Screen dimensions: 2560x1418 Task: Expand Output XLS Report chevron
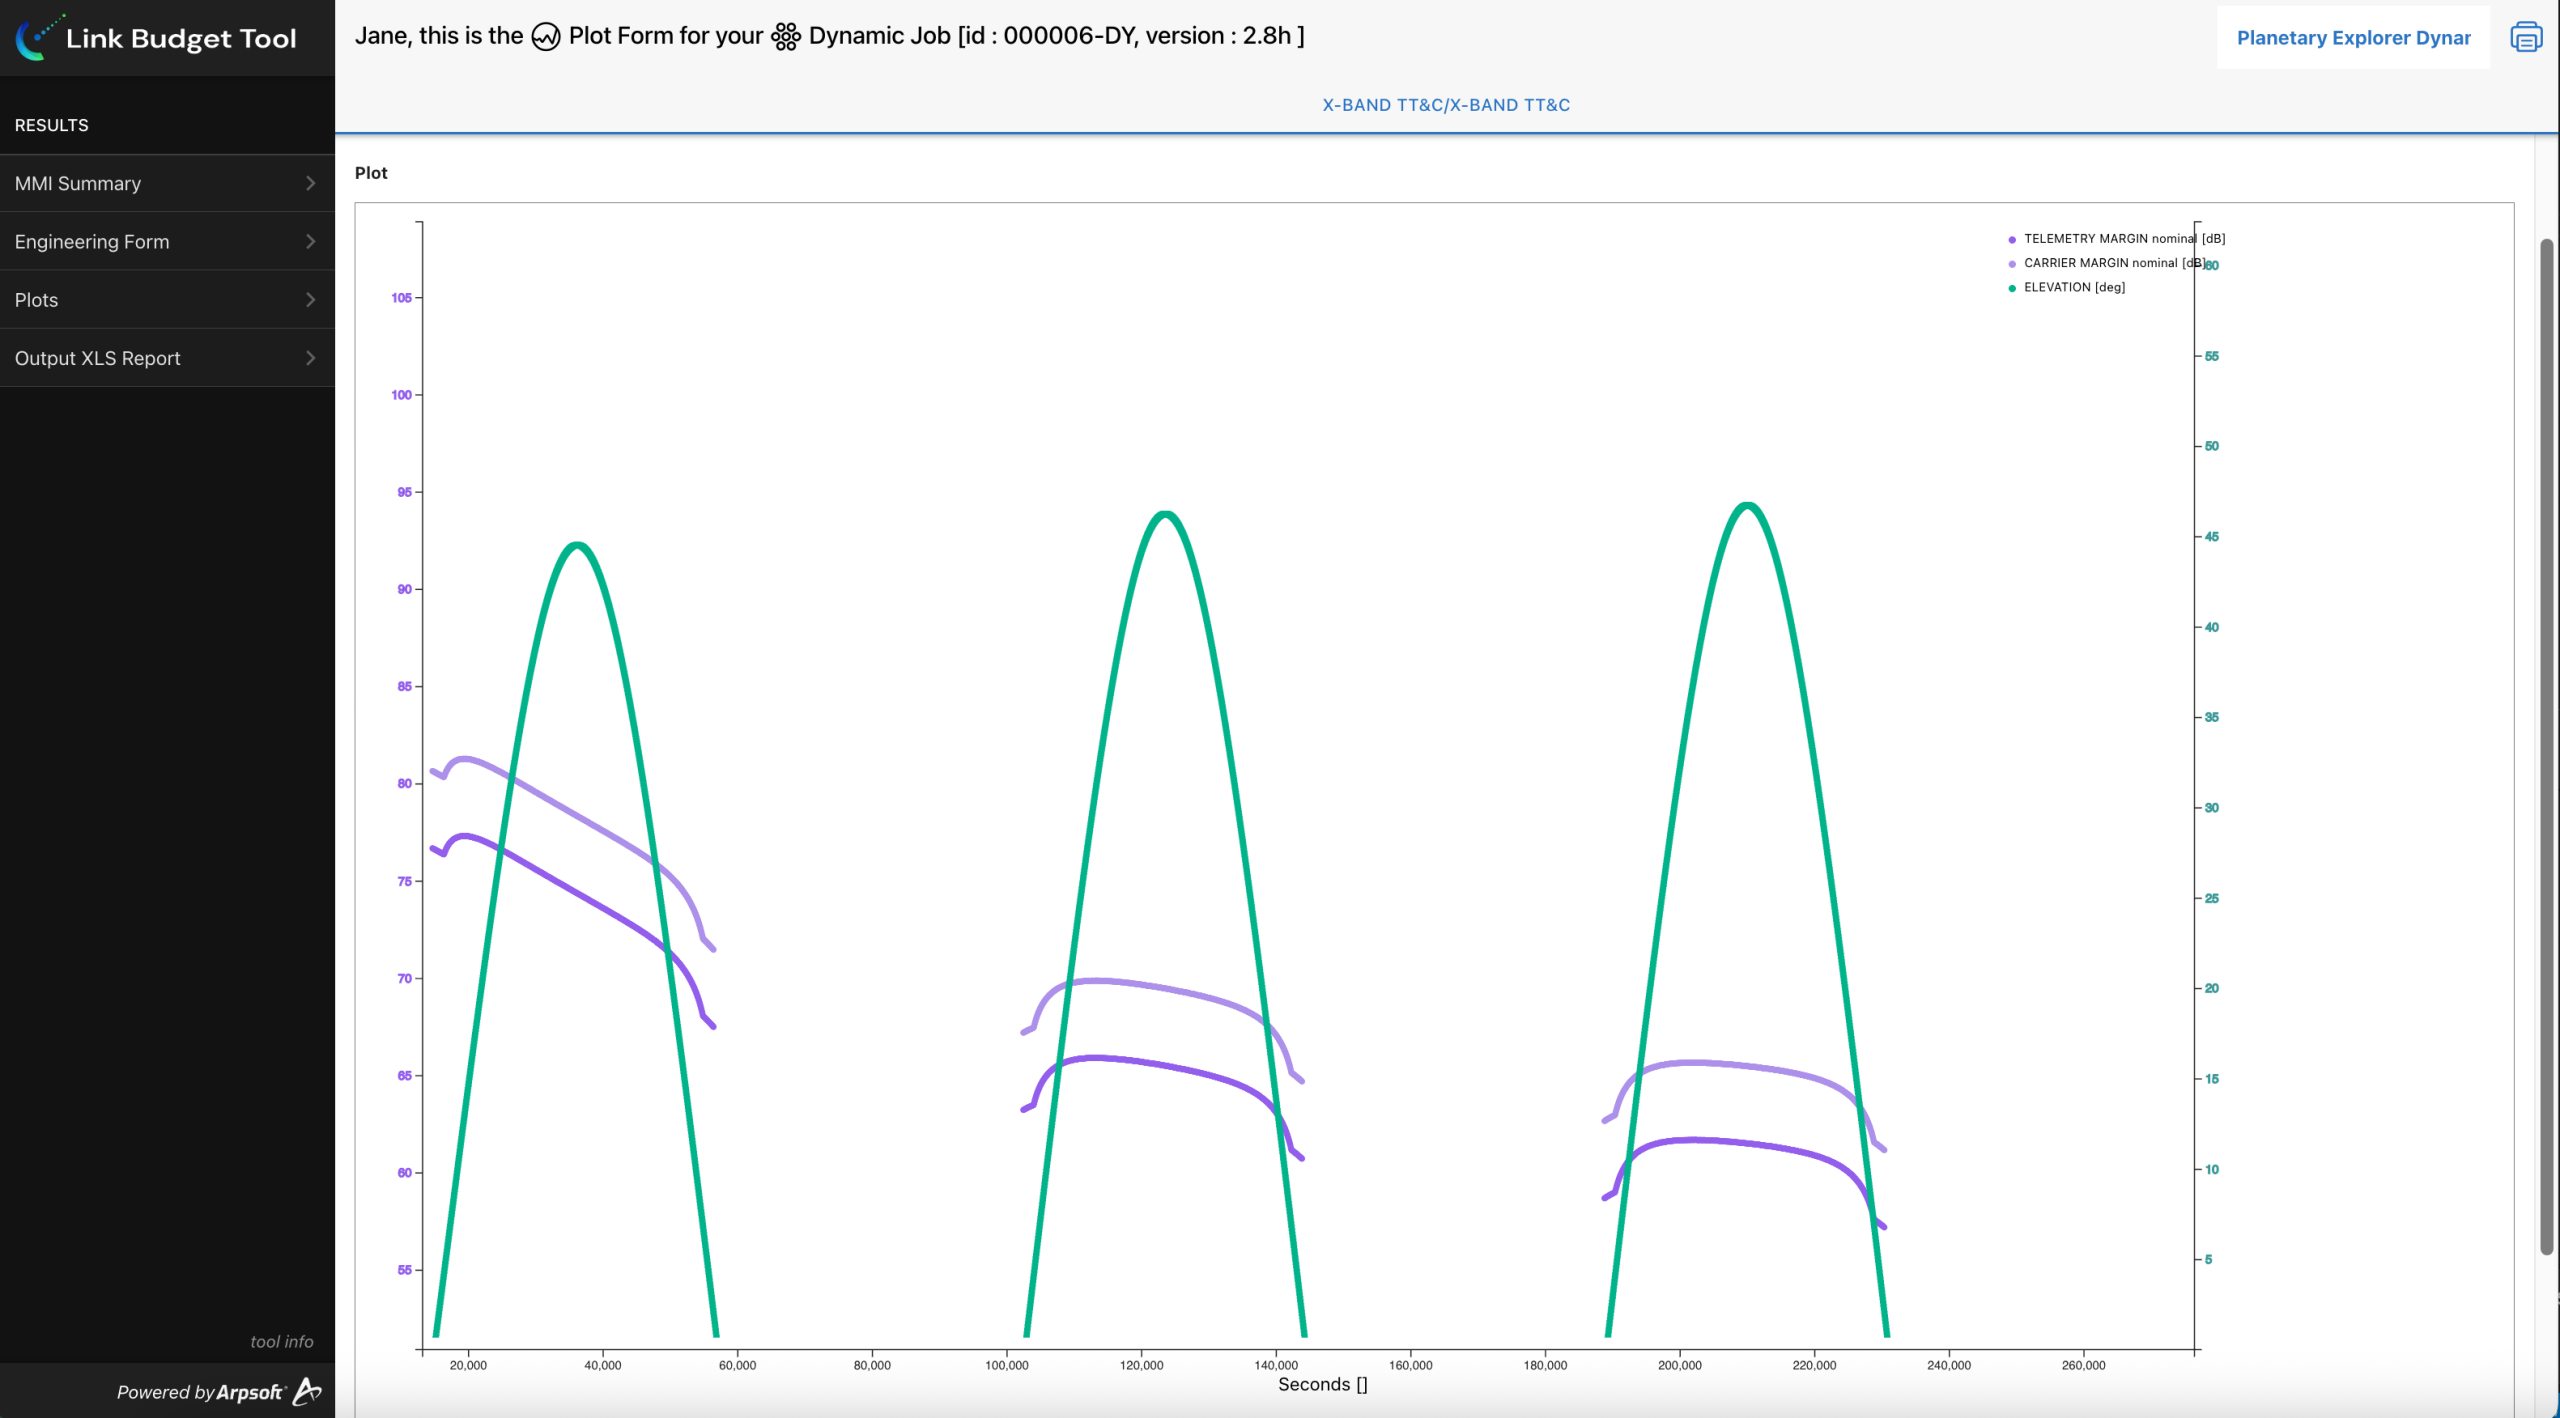[x=310, y=358]
